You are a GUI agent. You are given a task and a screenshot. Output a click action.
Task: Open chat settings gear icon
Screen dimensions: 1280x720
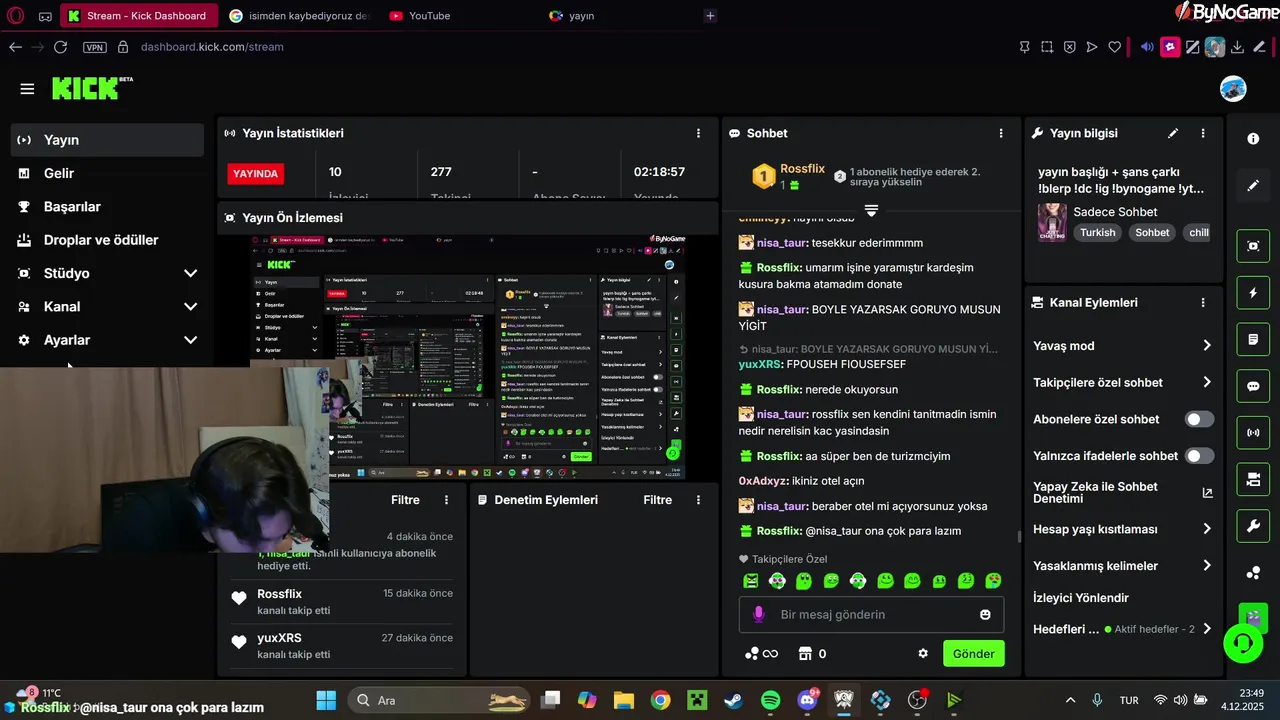click(x=923, y=654)
